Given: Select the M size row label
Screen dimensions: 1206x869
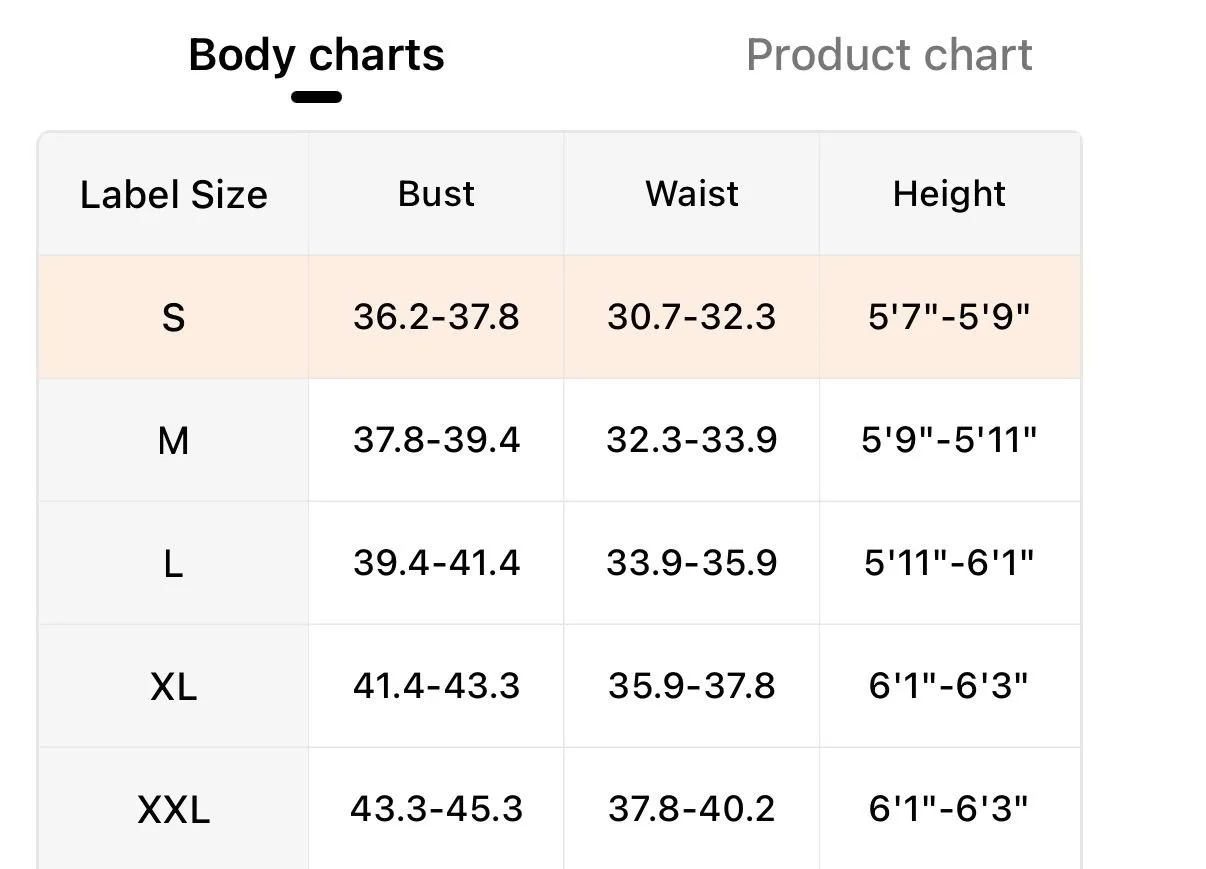Looking at the screenshot, I should coord(173,440).
